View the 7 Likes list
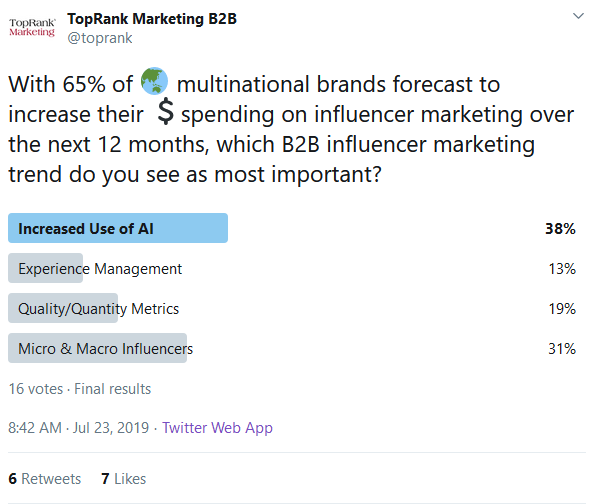The width and height of the screenshot is (593, 504). (x=124, y=478)
